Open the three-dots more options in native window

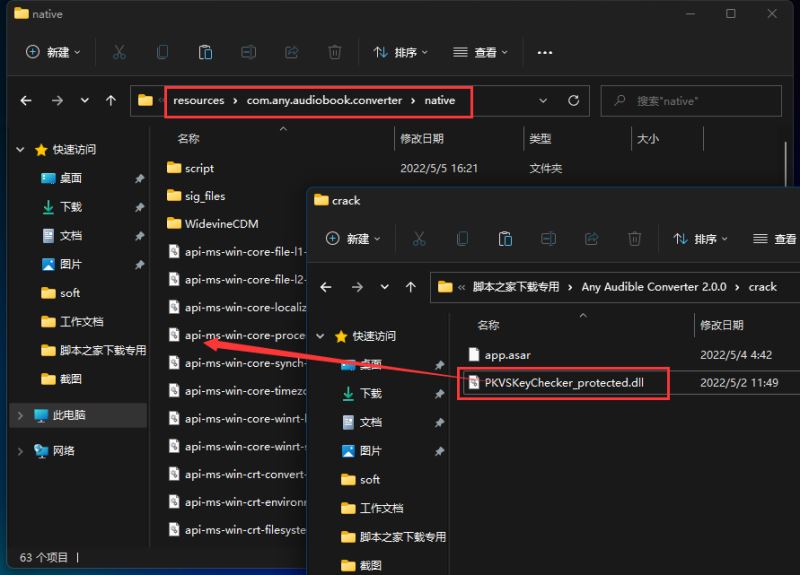(545, 53)
